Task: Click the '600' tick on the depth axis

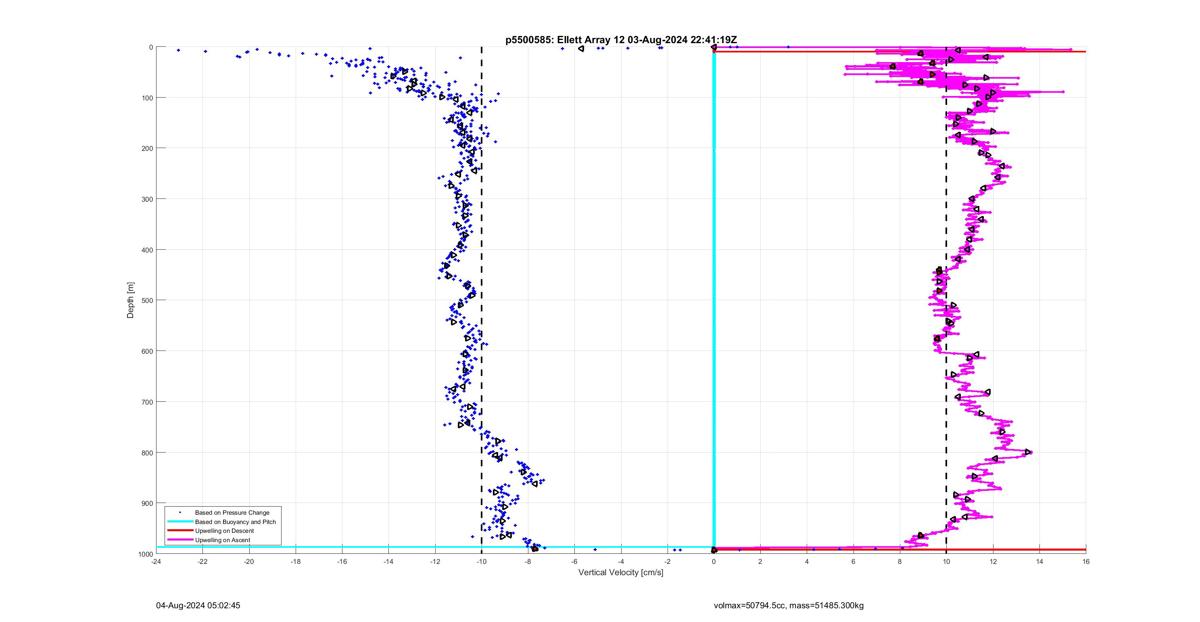Action: 147,351
